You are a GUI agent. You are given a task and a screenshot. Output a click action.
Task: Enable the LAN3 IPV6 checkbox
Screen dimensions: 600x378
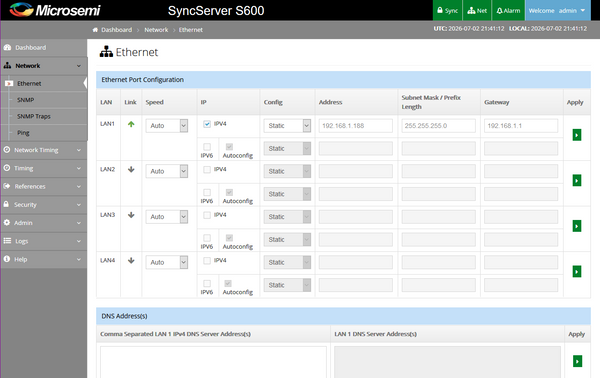coord(207,238)
